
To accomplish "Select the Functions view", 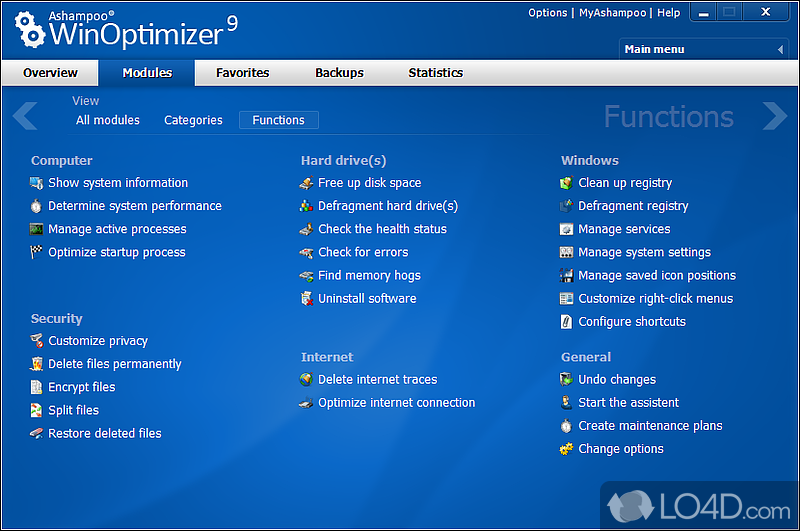I will (x=279, y=120).
